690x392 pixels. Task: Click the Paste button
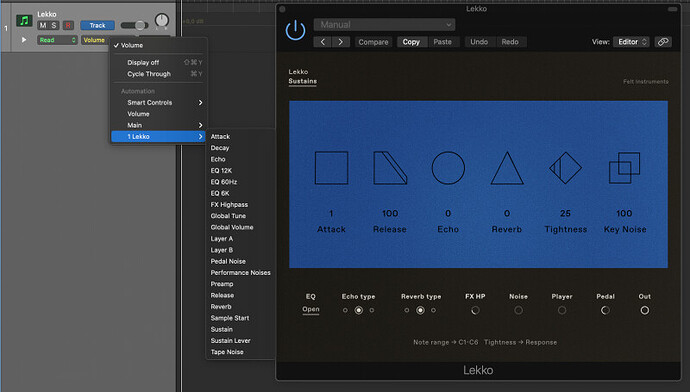443,42
